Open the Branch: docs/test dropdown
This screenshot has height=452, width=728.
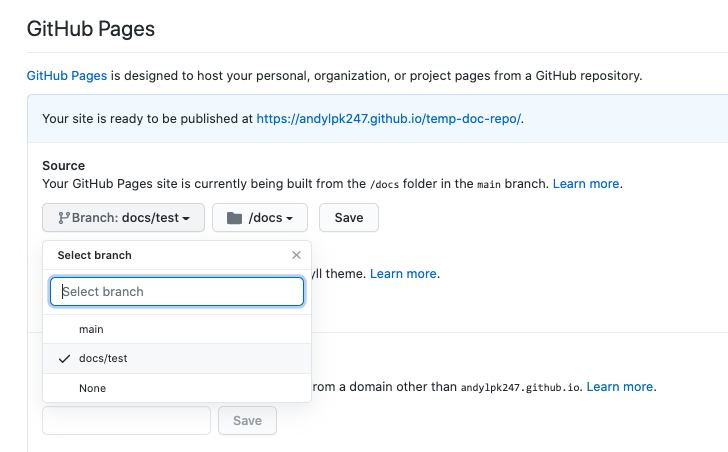[123, 217]
